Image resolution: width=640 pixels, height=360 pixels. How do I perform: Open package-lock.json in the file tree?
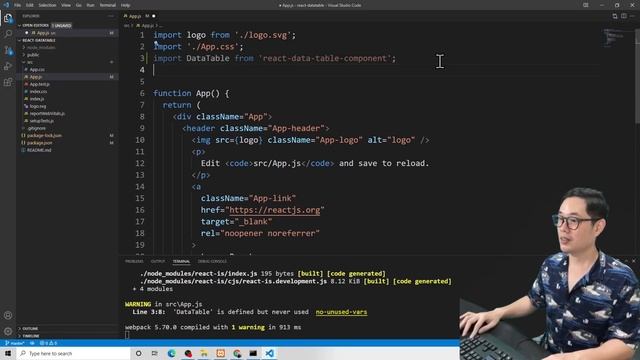tap(44, 136)
